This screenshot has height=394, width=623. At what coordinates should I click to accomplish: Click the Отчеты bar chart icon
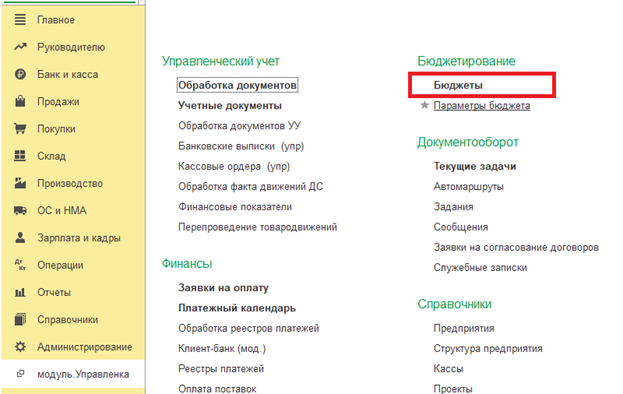(x=20, y=292)
